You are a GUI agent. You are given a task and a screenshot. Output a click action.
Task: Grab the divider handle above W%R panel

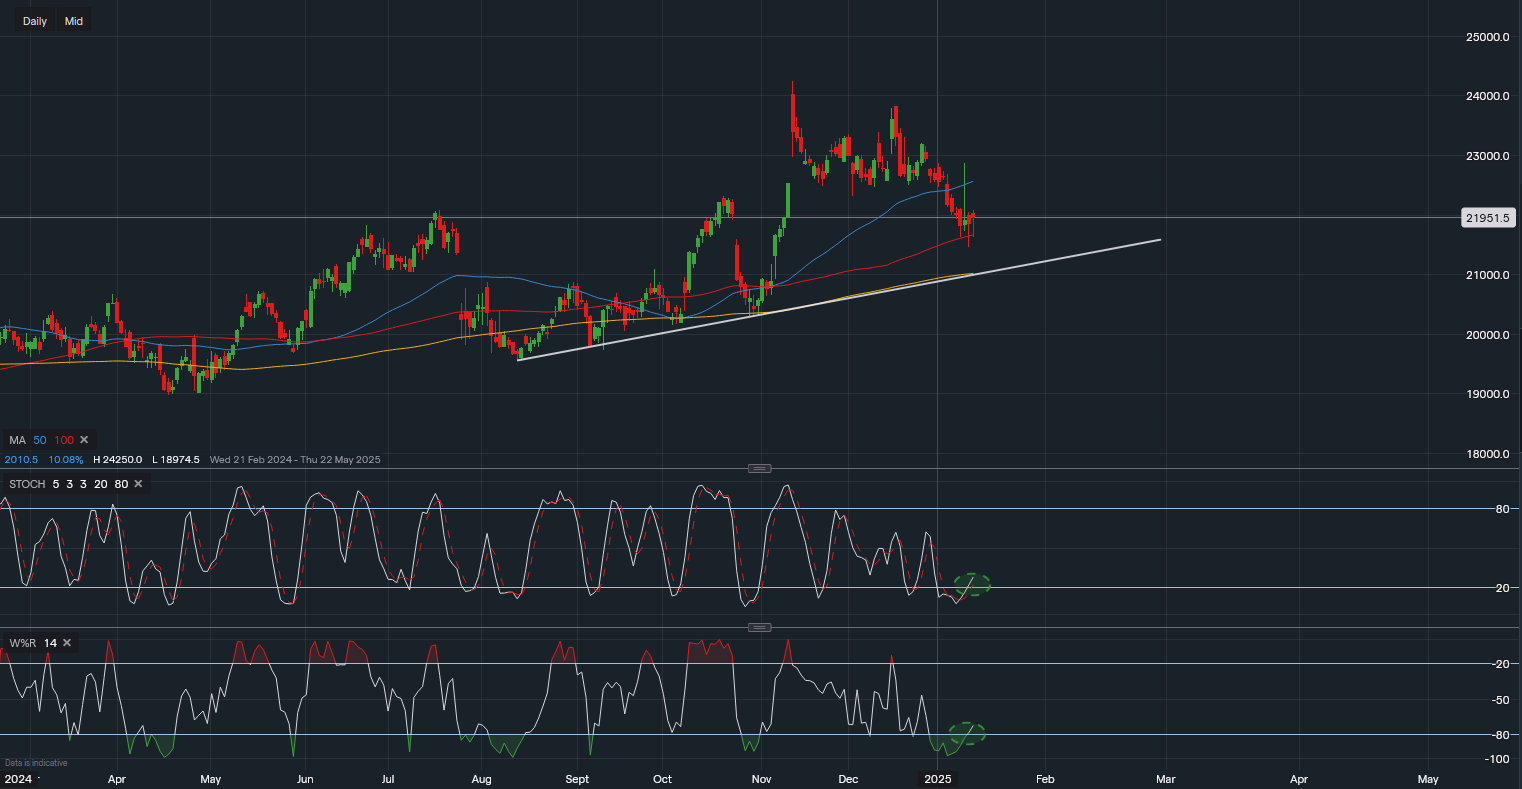760,628
